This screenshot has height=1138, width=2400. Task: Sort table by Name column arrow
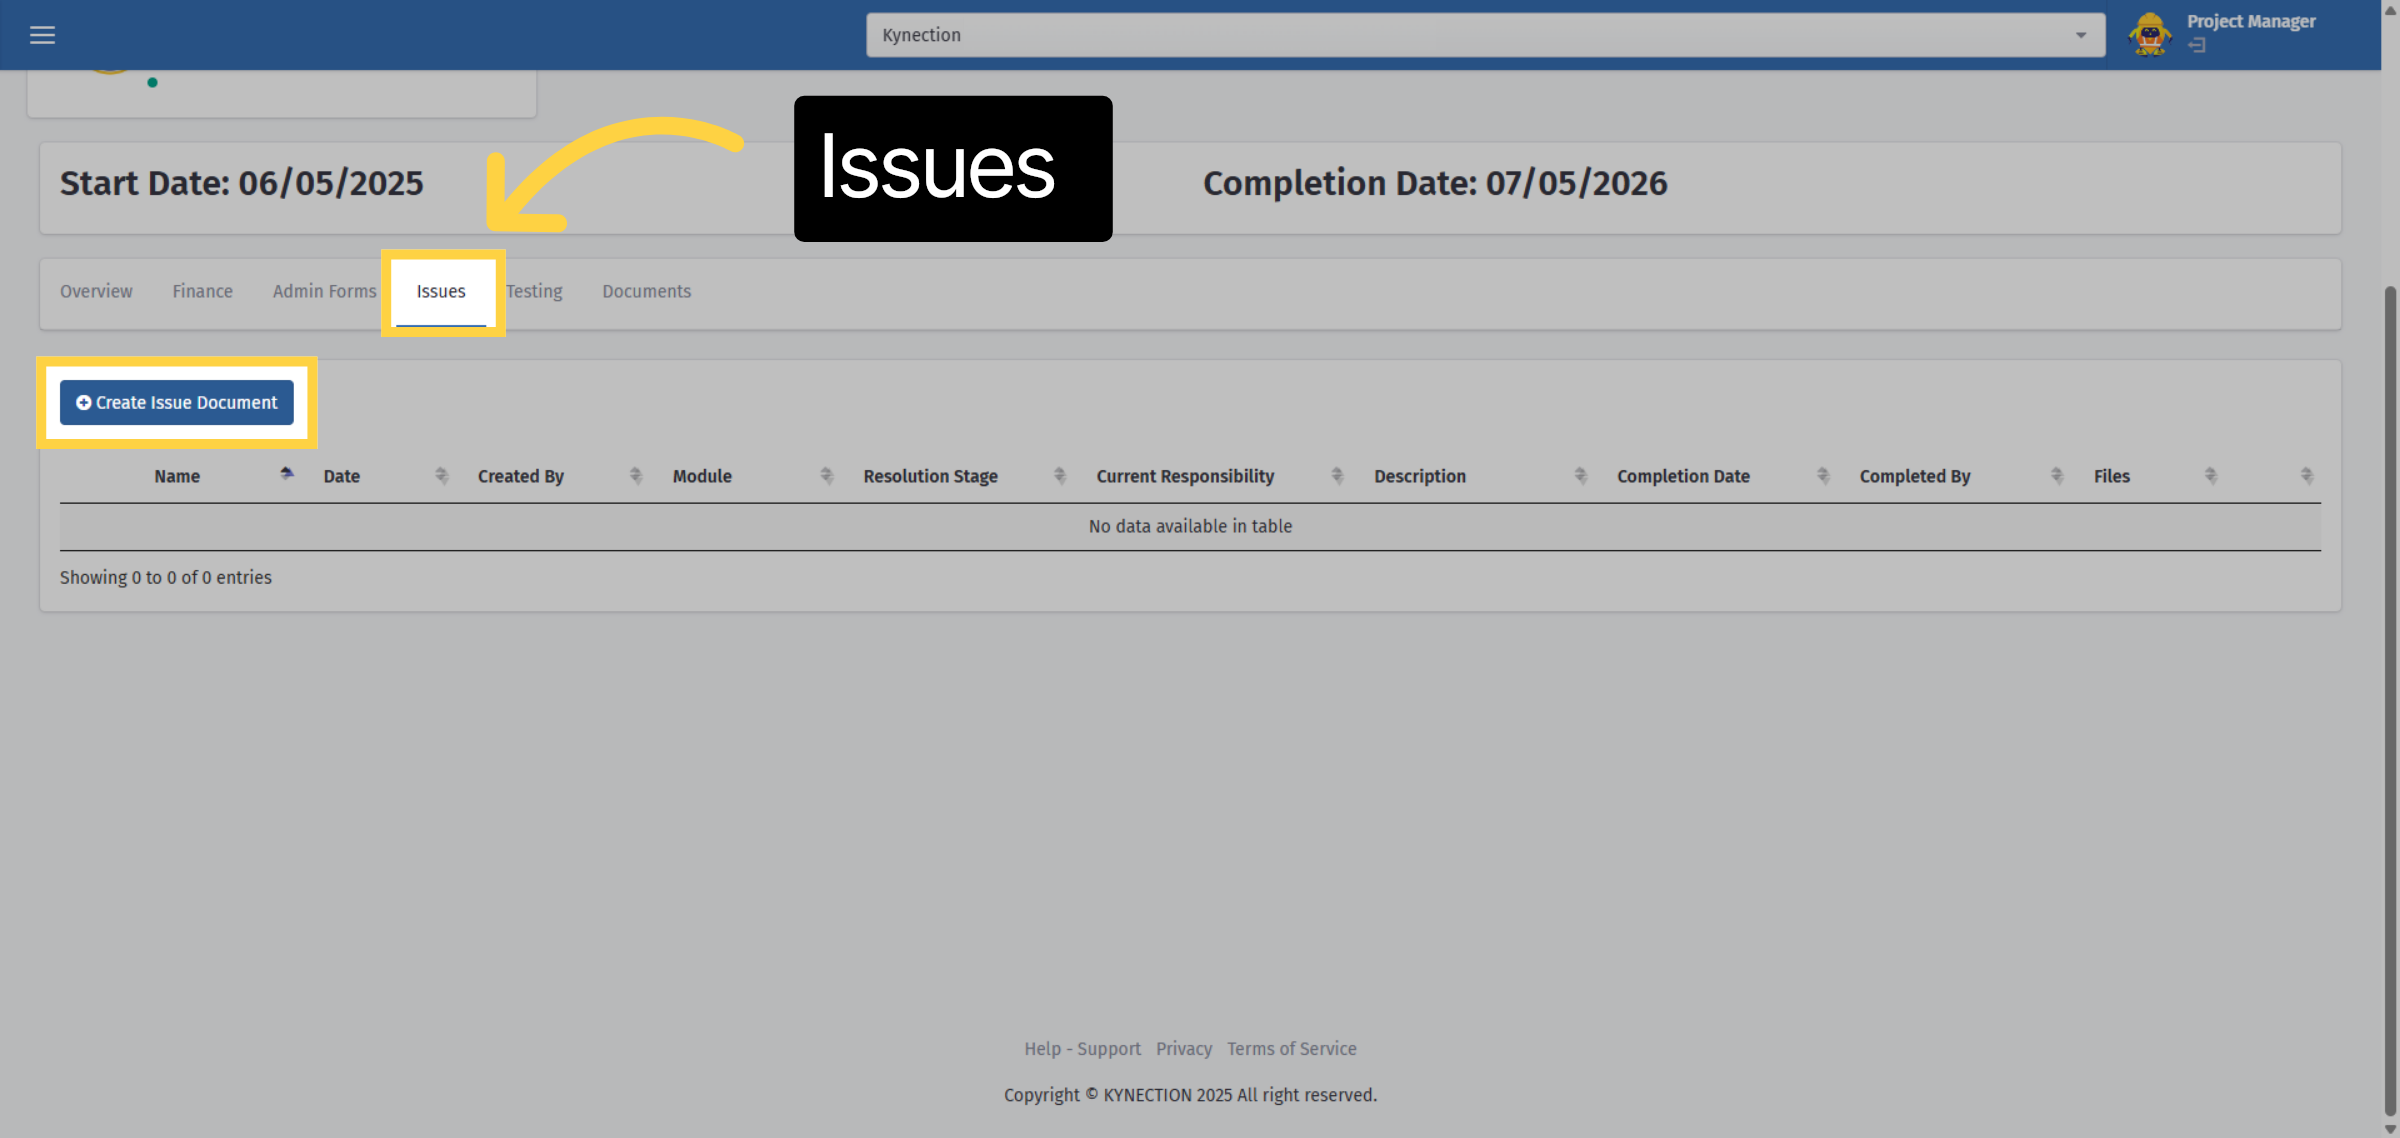click(x=287, y=475)
